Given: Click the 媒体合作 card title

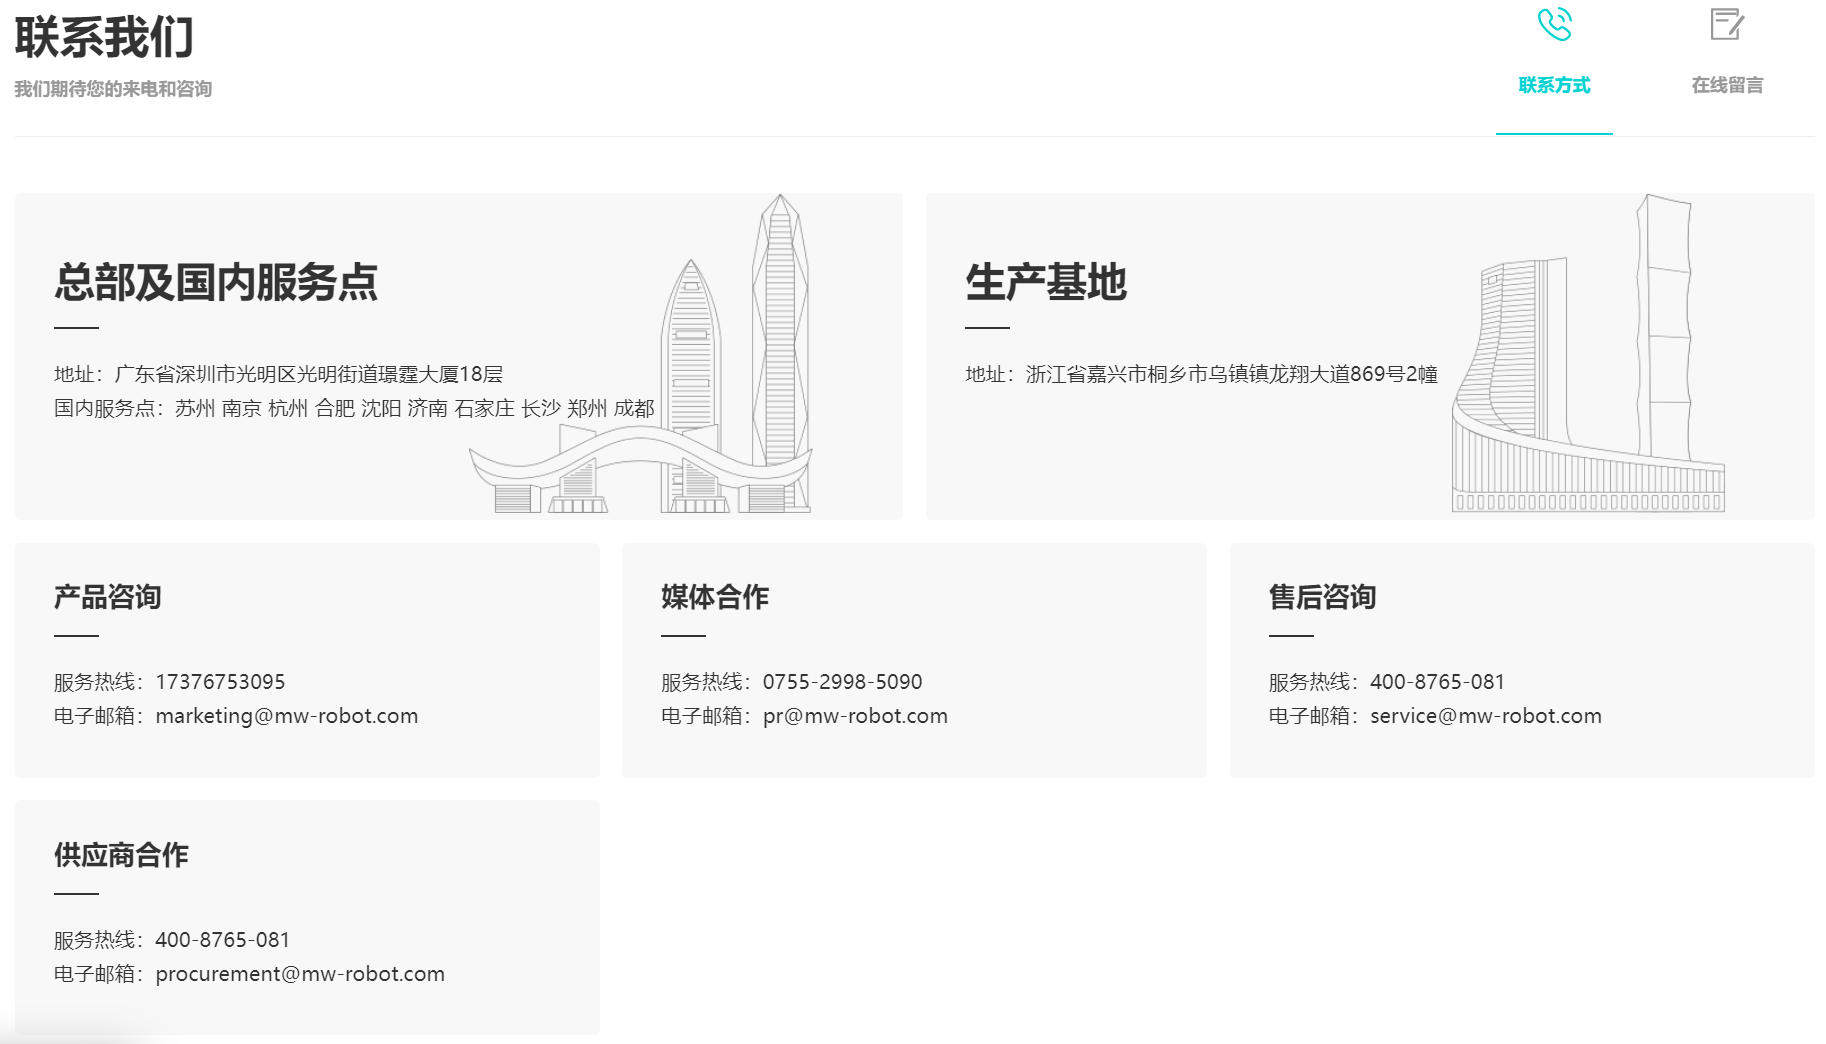Looking at the screenshot, I should [x=714, y=597].
